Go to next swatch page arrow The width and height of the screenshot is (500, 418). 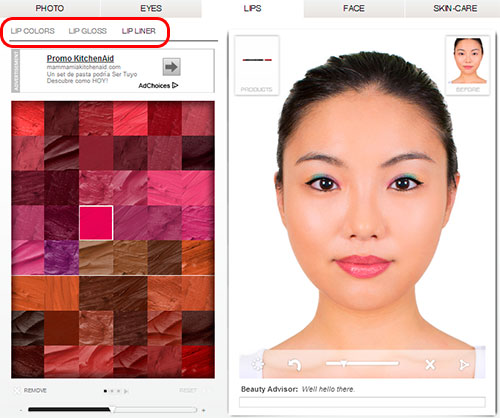coord(126,391)
